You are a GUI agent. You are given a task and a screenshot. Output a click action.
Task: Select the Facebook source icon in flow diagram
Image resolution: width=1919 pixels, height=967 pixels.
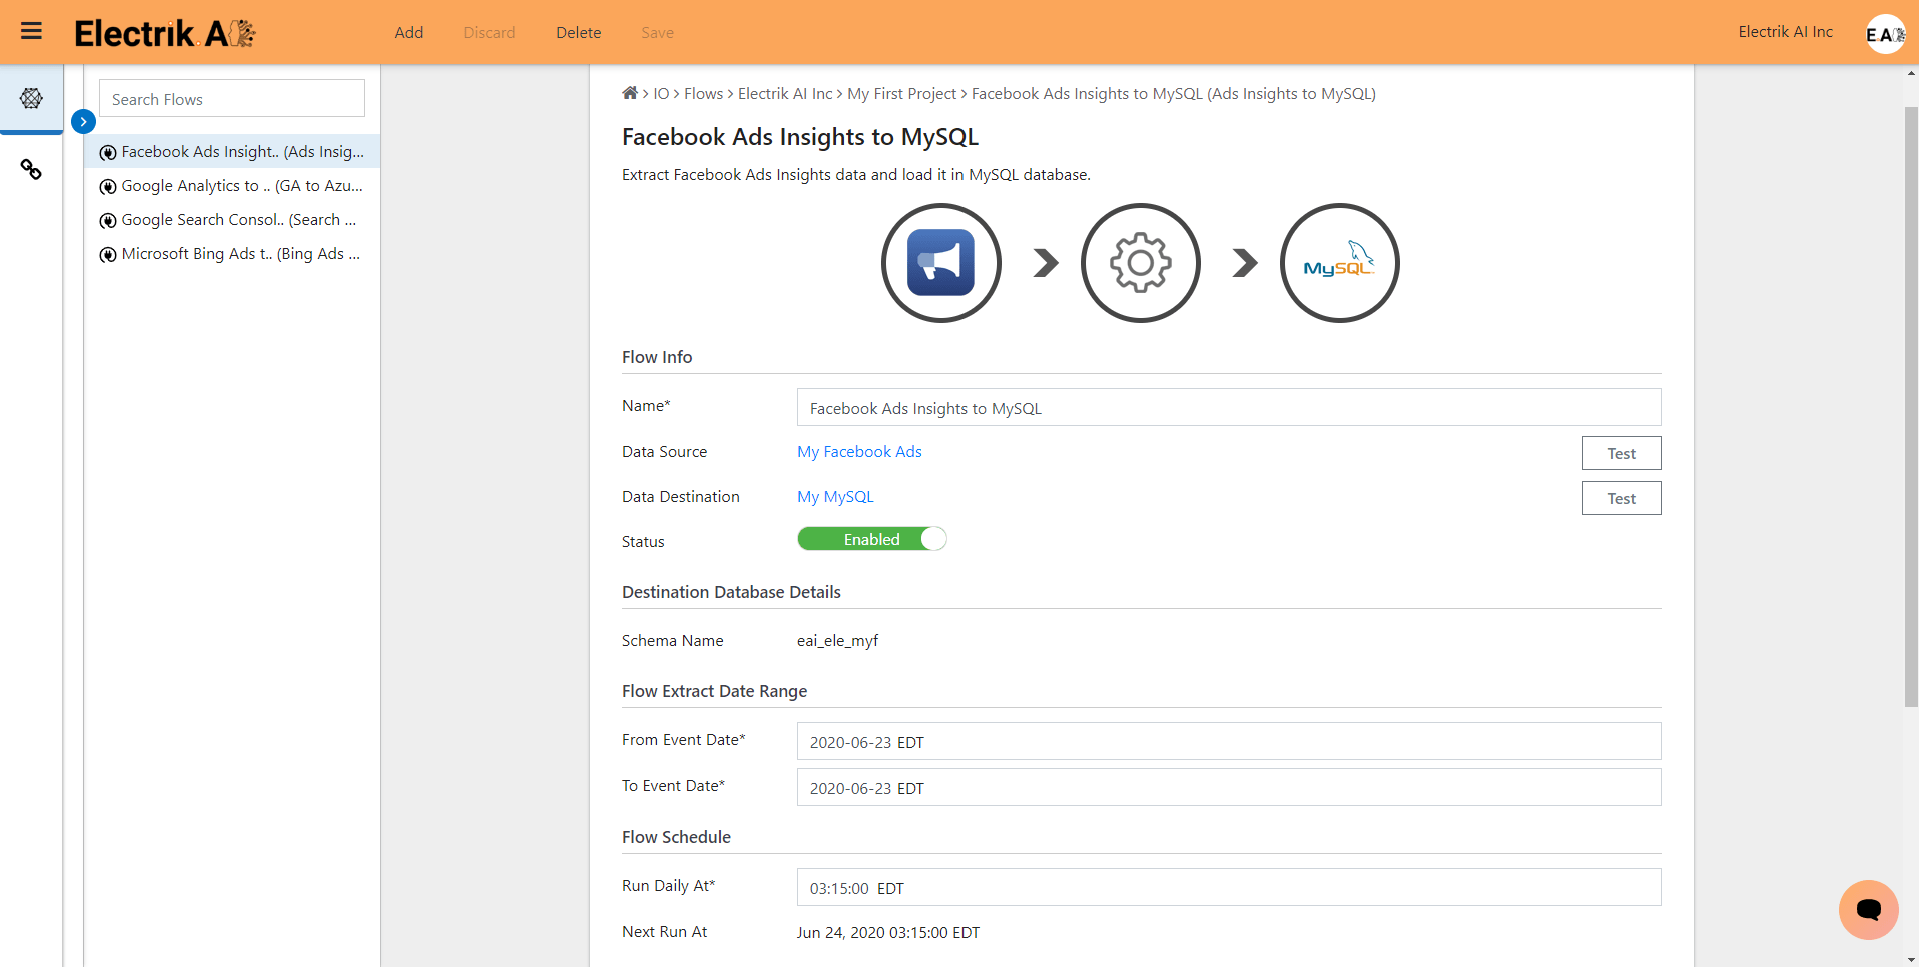point(940,262)
